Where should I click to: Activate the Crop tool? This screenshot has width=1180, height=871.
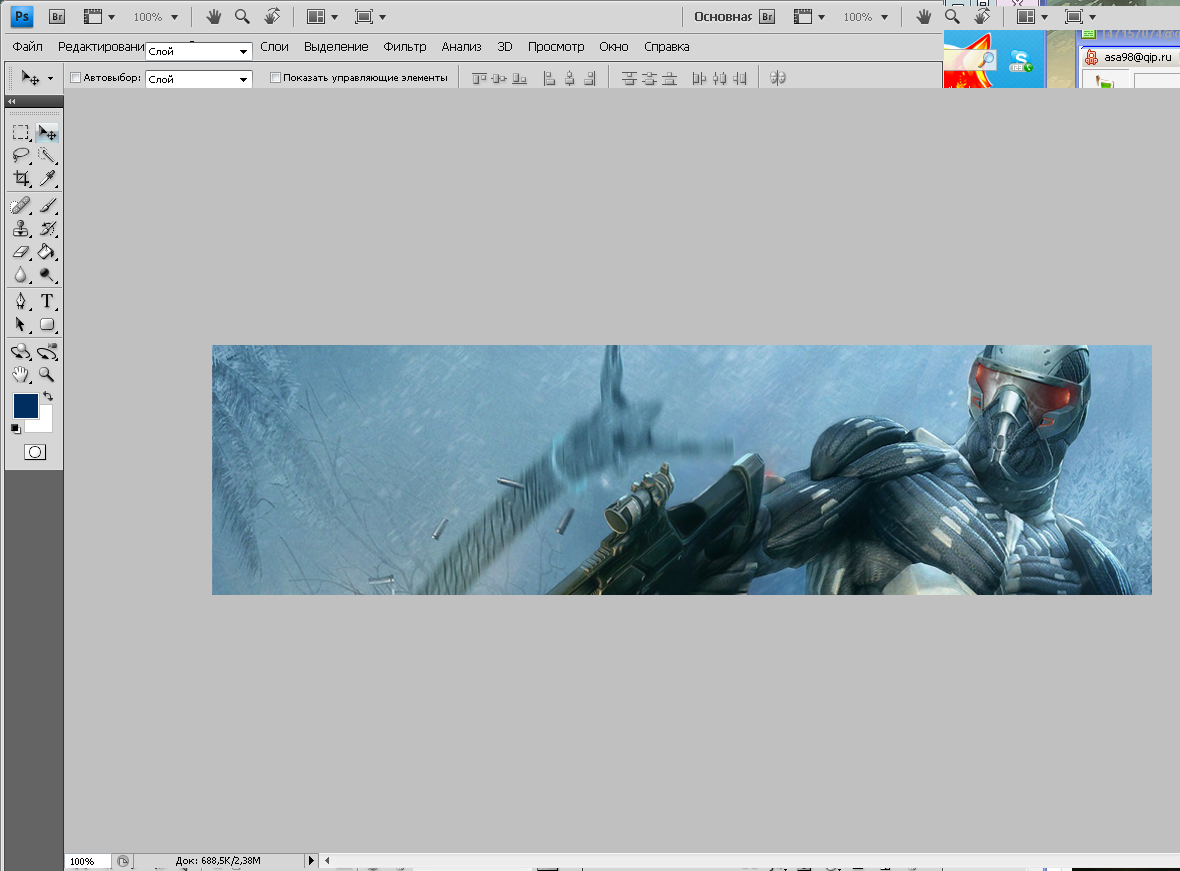click(21, 179)
